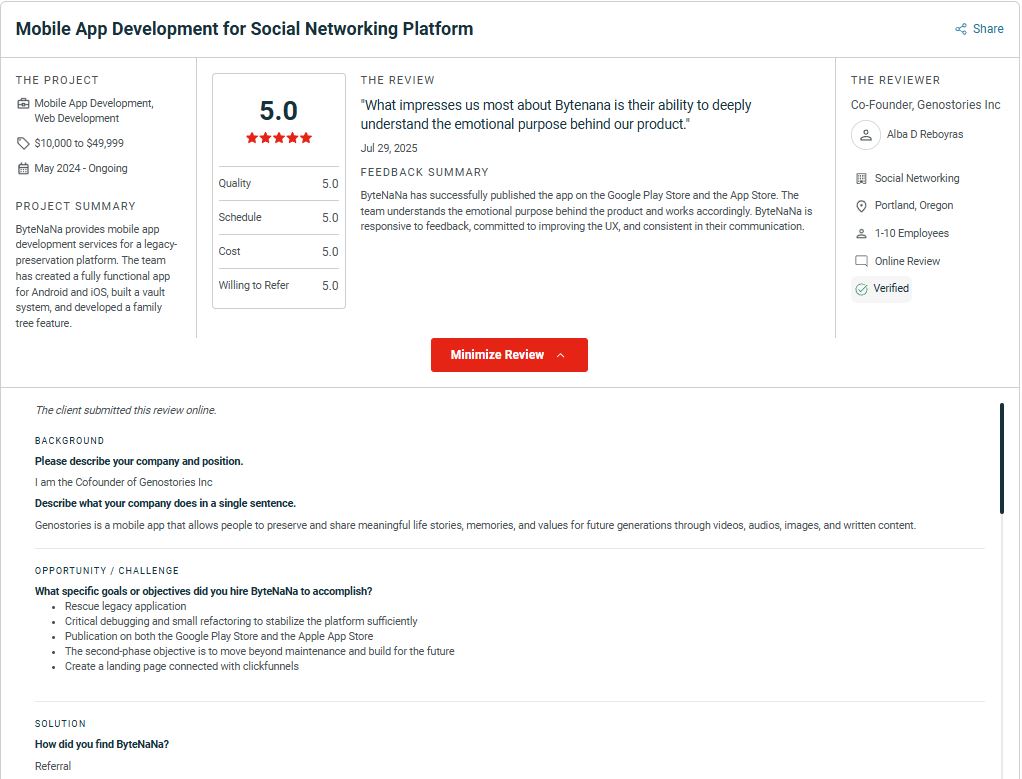Click reviewer avatar icon for Alba D Reboyras

866,135
